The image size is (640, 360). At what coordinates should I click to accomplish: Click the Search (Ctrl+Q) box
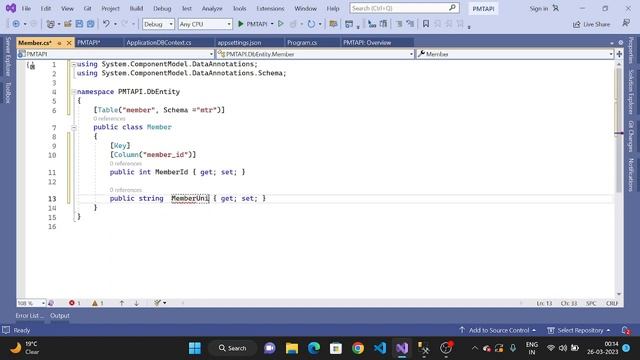coord(404,8)
